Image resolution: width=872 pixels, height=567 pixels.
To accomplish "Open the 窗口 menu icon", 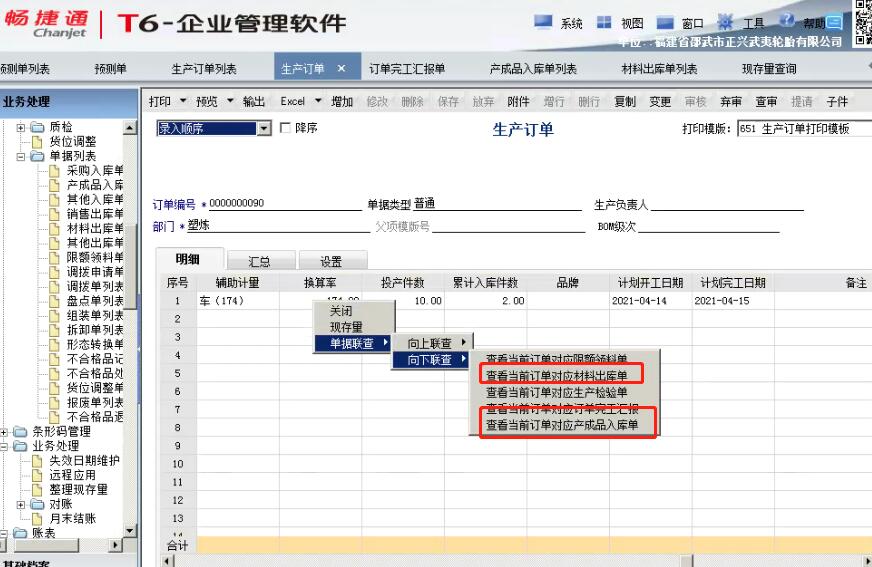I will pyautogui.click(x=665, y=23).
